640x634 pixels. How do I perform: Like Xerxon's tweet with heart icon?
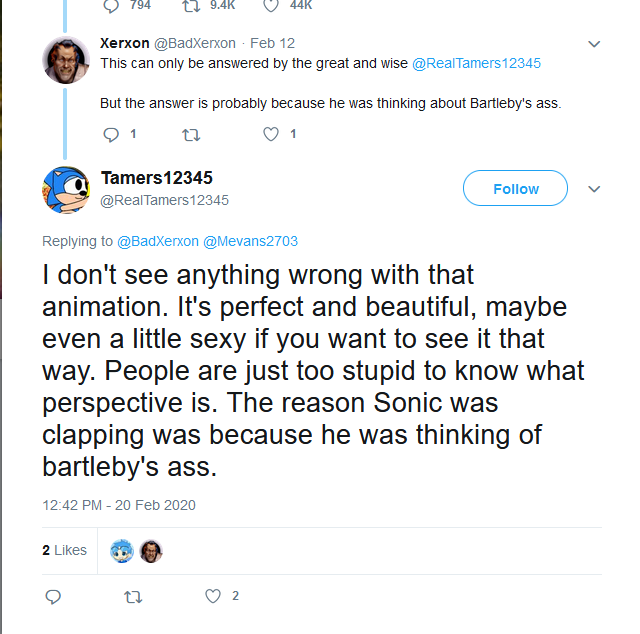pos(270,134)
